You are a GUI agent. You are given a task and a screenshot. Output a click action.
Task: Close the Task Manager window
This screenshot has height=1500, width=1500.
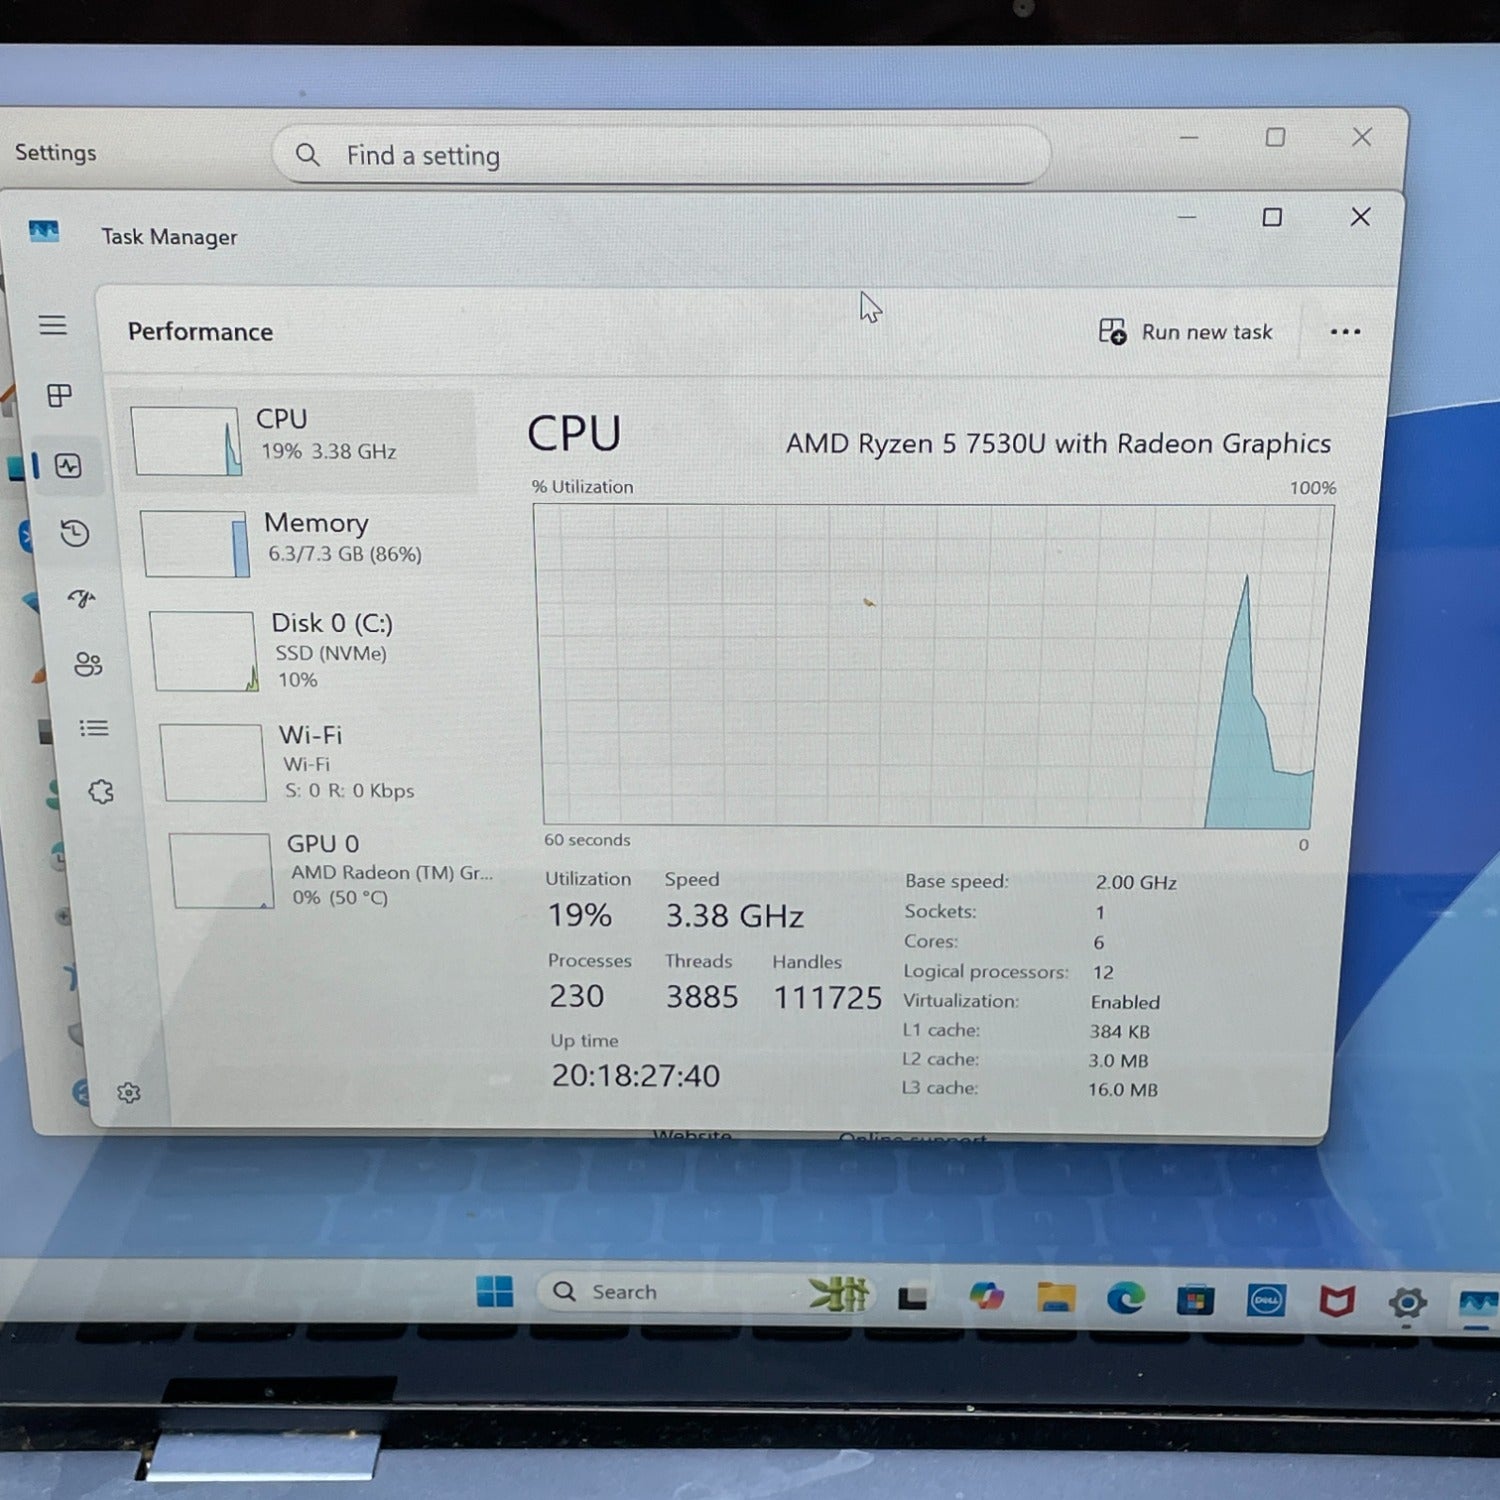(1360, 217)
